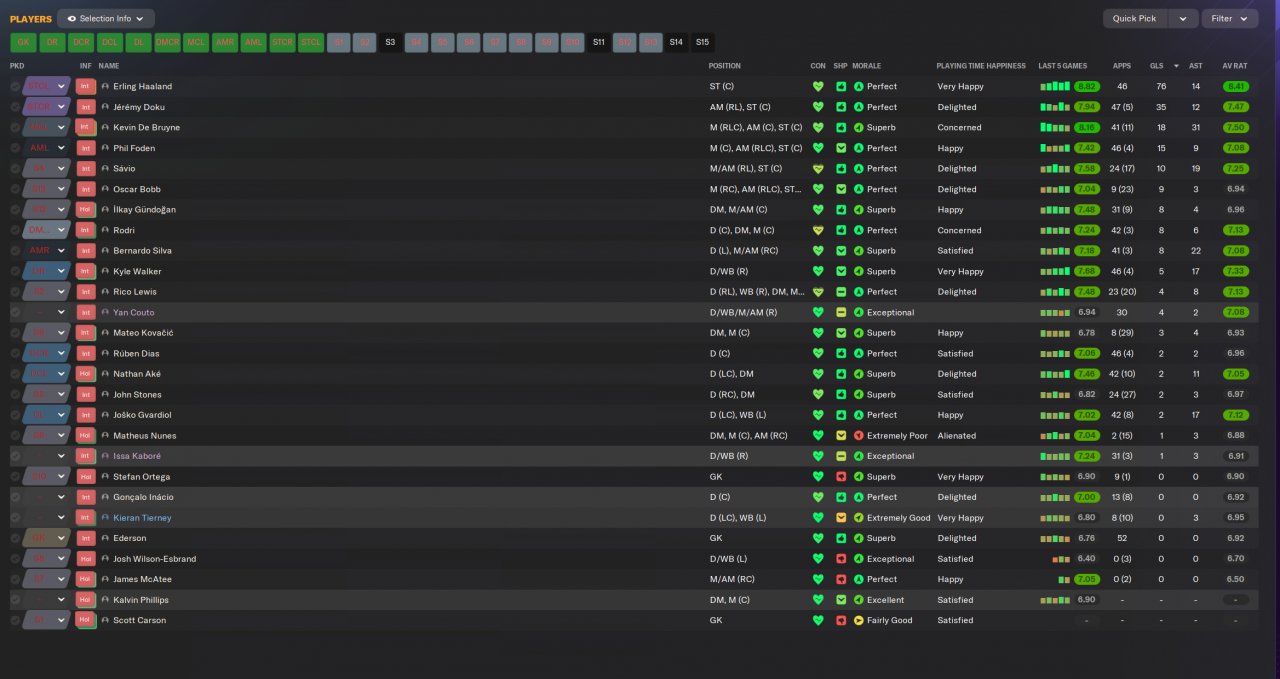
Task: Click James McAtee's last 5 games bars
Action: pyautogui.click(x=1065, y=580)
